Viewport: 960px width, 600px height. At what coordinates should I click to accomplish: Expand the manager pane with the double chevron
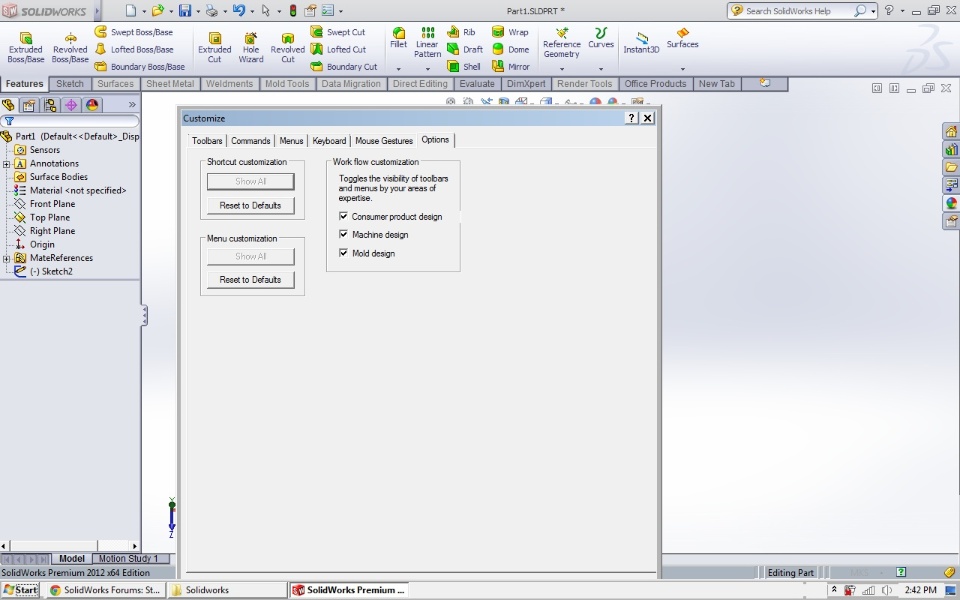click(132, 105)
